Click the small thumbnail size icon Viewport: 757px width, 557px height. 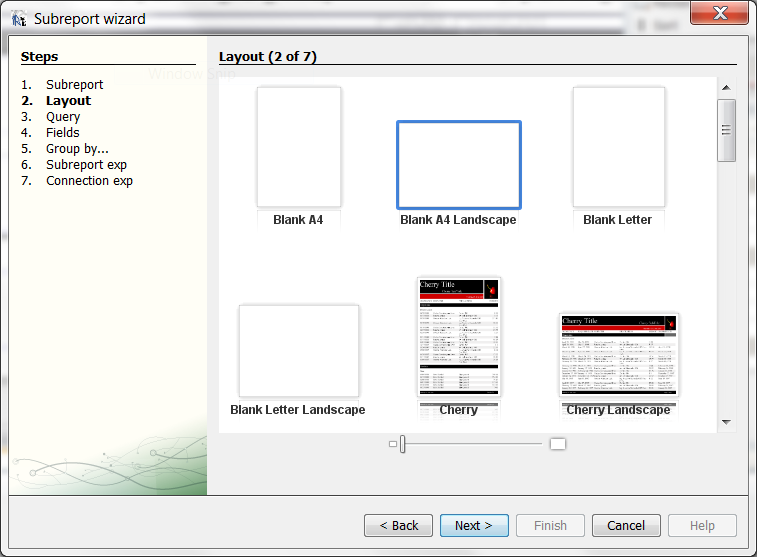[x=392, y=444]
